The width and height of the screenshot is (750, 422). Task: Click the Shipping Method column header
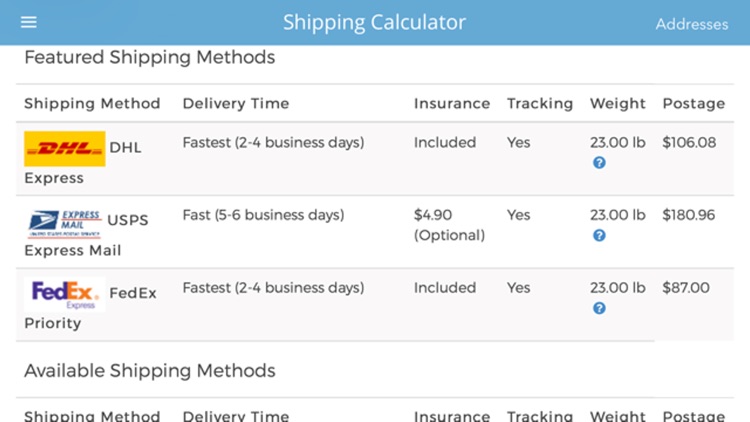[92, 103]
